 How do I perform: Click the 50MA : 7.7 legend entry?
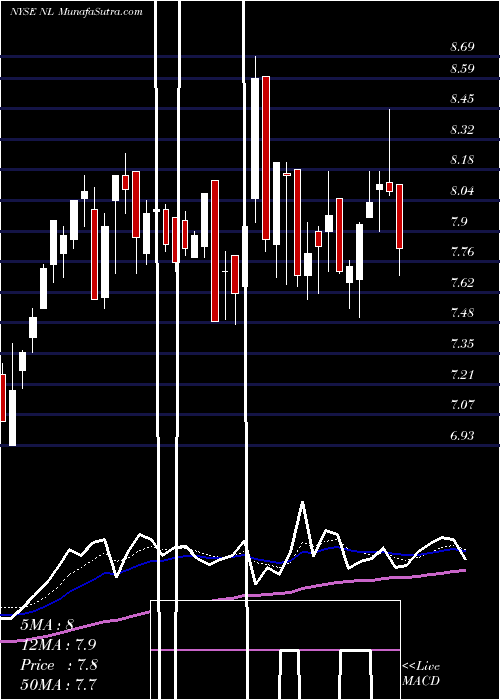pyautogui.click(x=58, y=684)
